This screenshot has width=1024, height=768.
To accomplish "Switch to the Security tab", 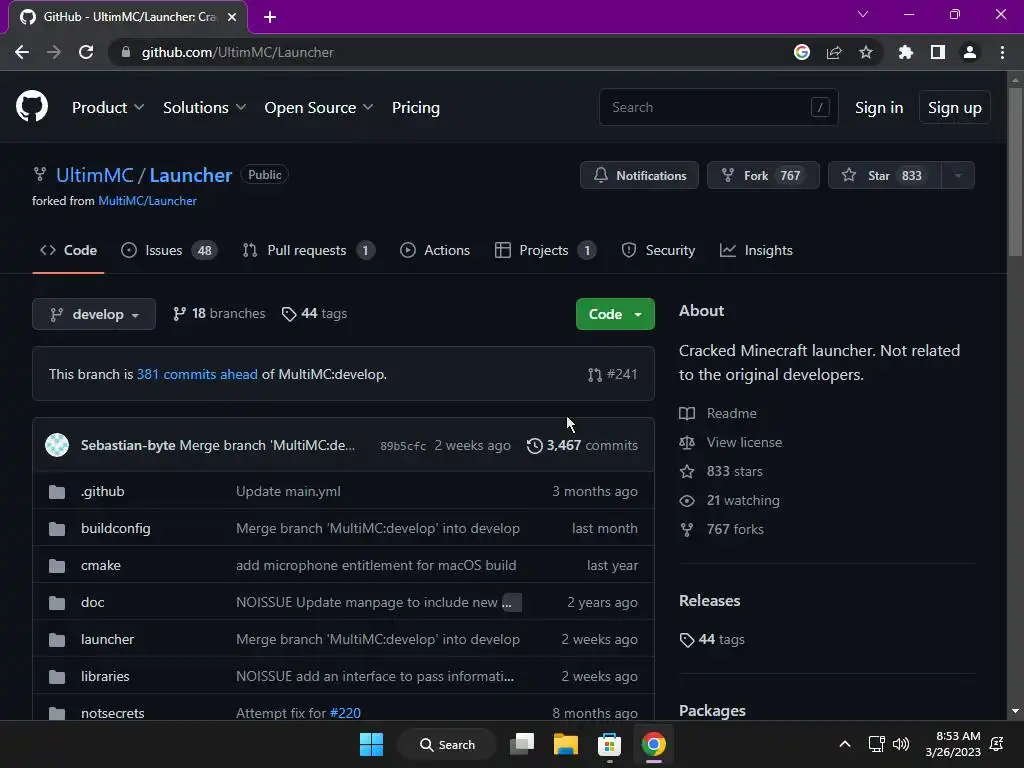I will pyautogui.click(x=658, y=250).
